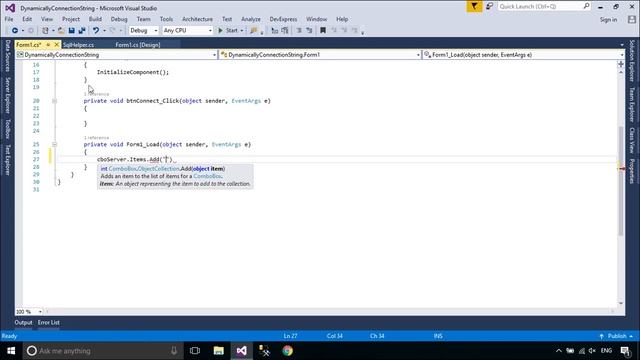Switch to the SqlHelper.cs tab
Image resolution: width=640 pixels, height=360 pixels.
(x=78, y=45)
